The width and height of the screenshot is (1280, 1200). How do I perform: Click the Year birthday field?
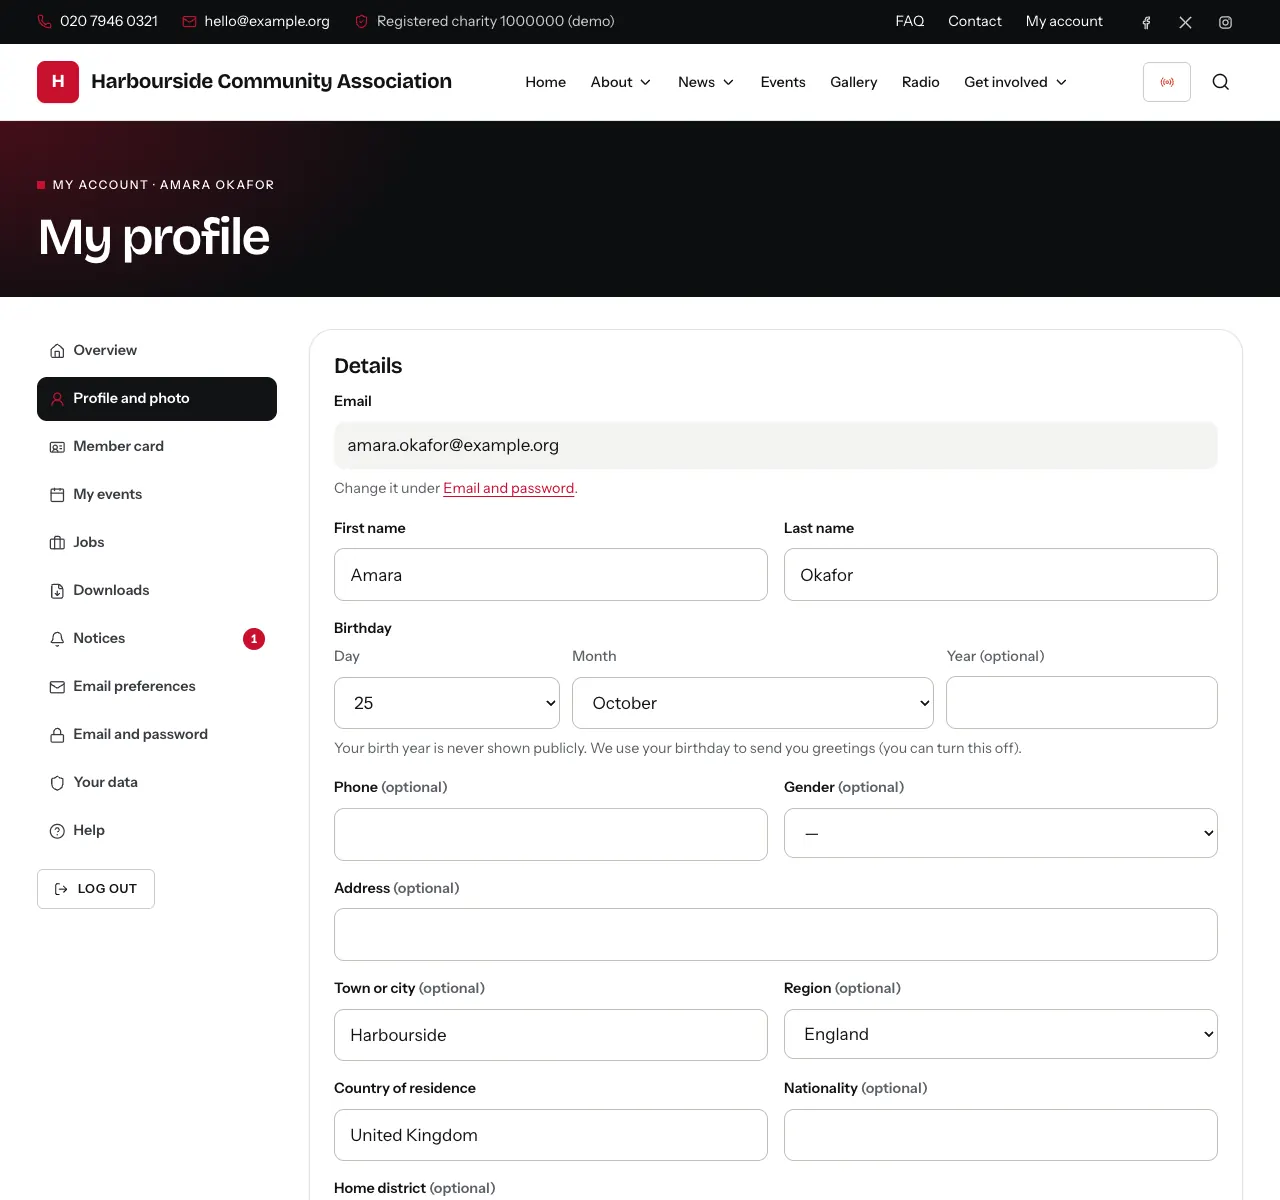[1082, 702]
